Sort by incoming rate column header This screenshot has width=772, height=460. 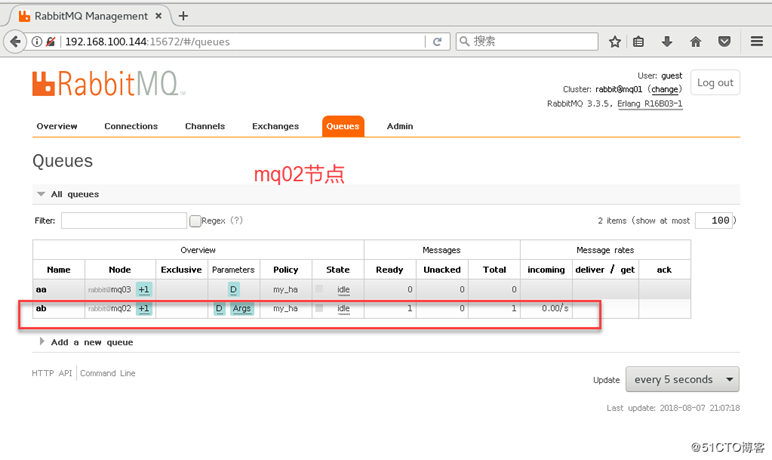click(546, 269)
